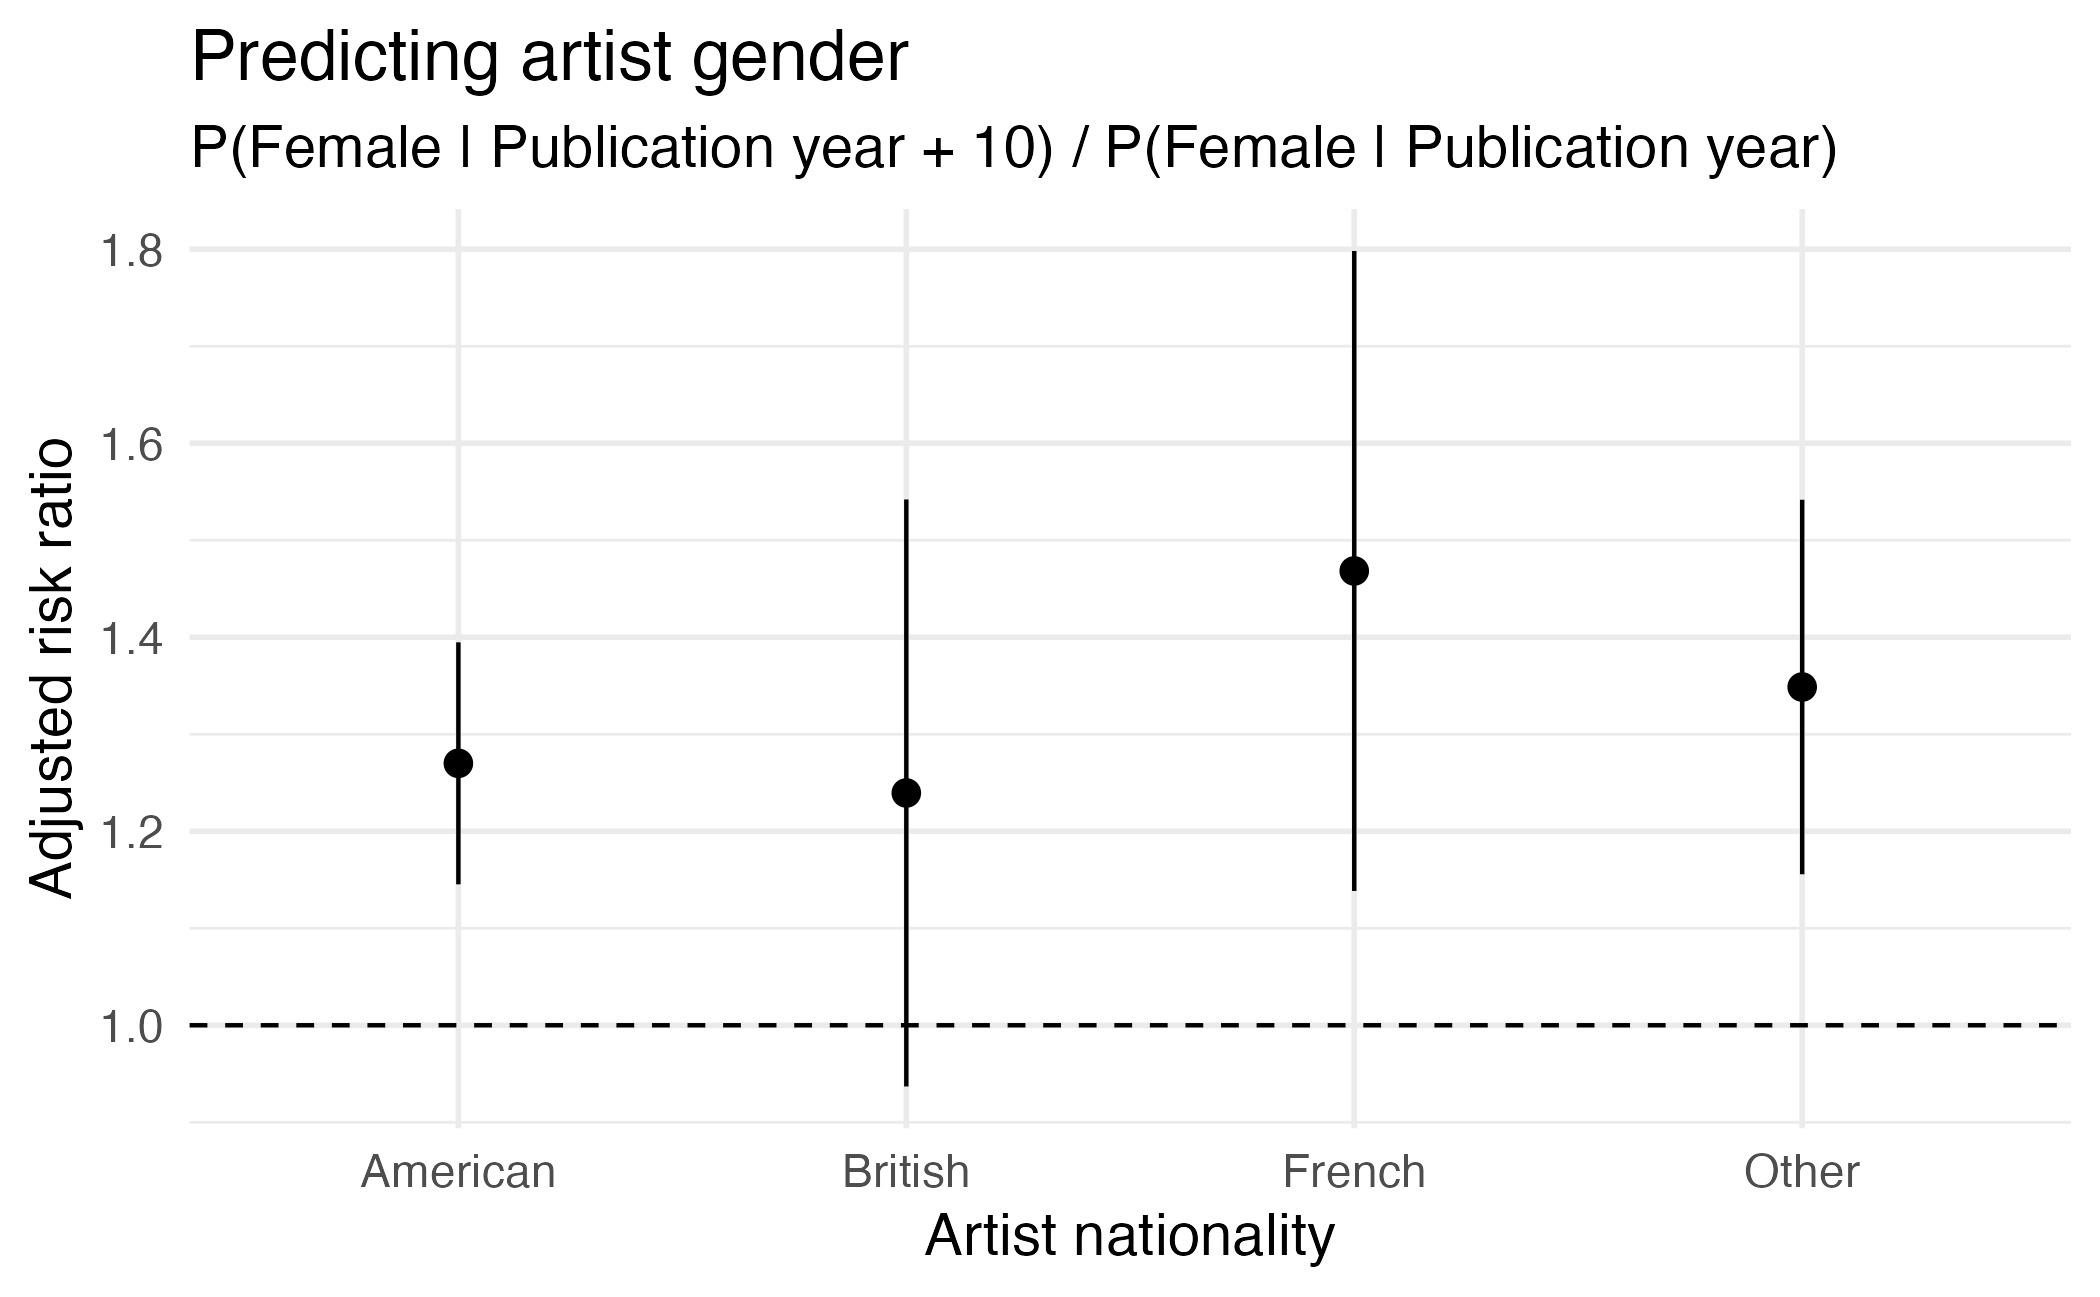
Task: Click the top of the French error bar
Action: pos(1354,253)
